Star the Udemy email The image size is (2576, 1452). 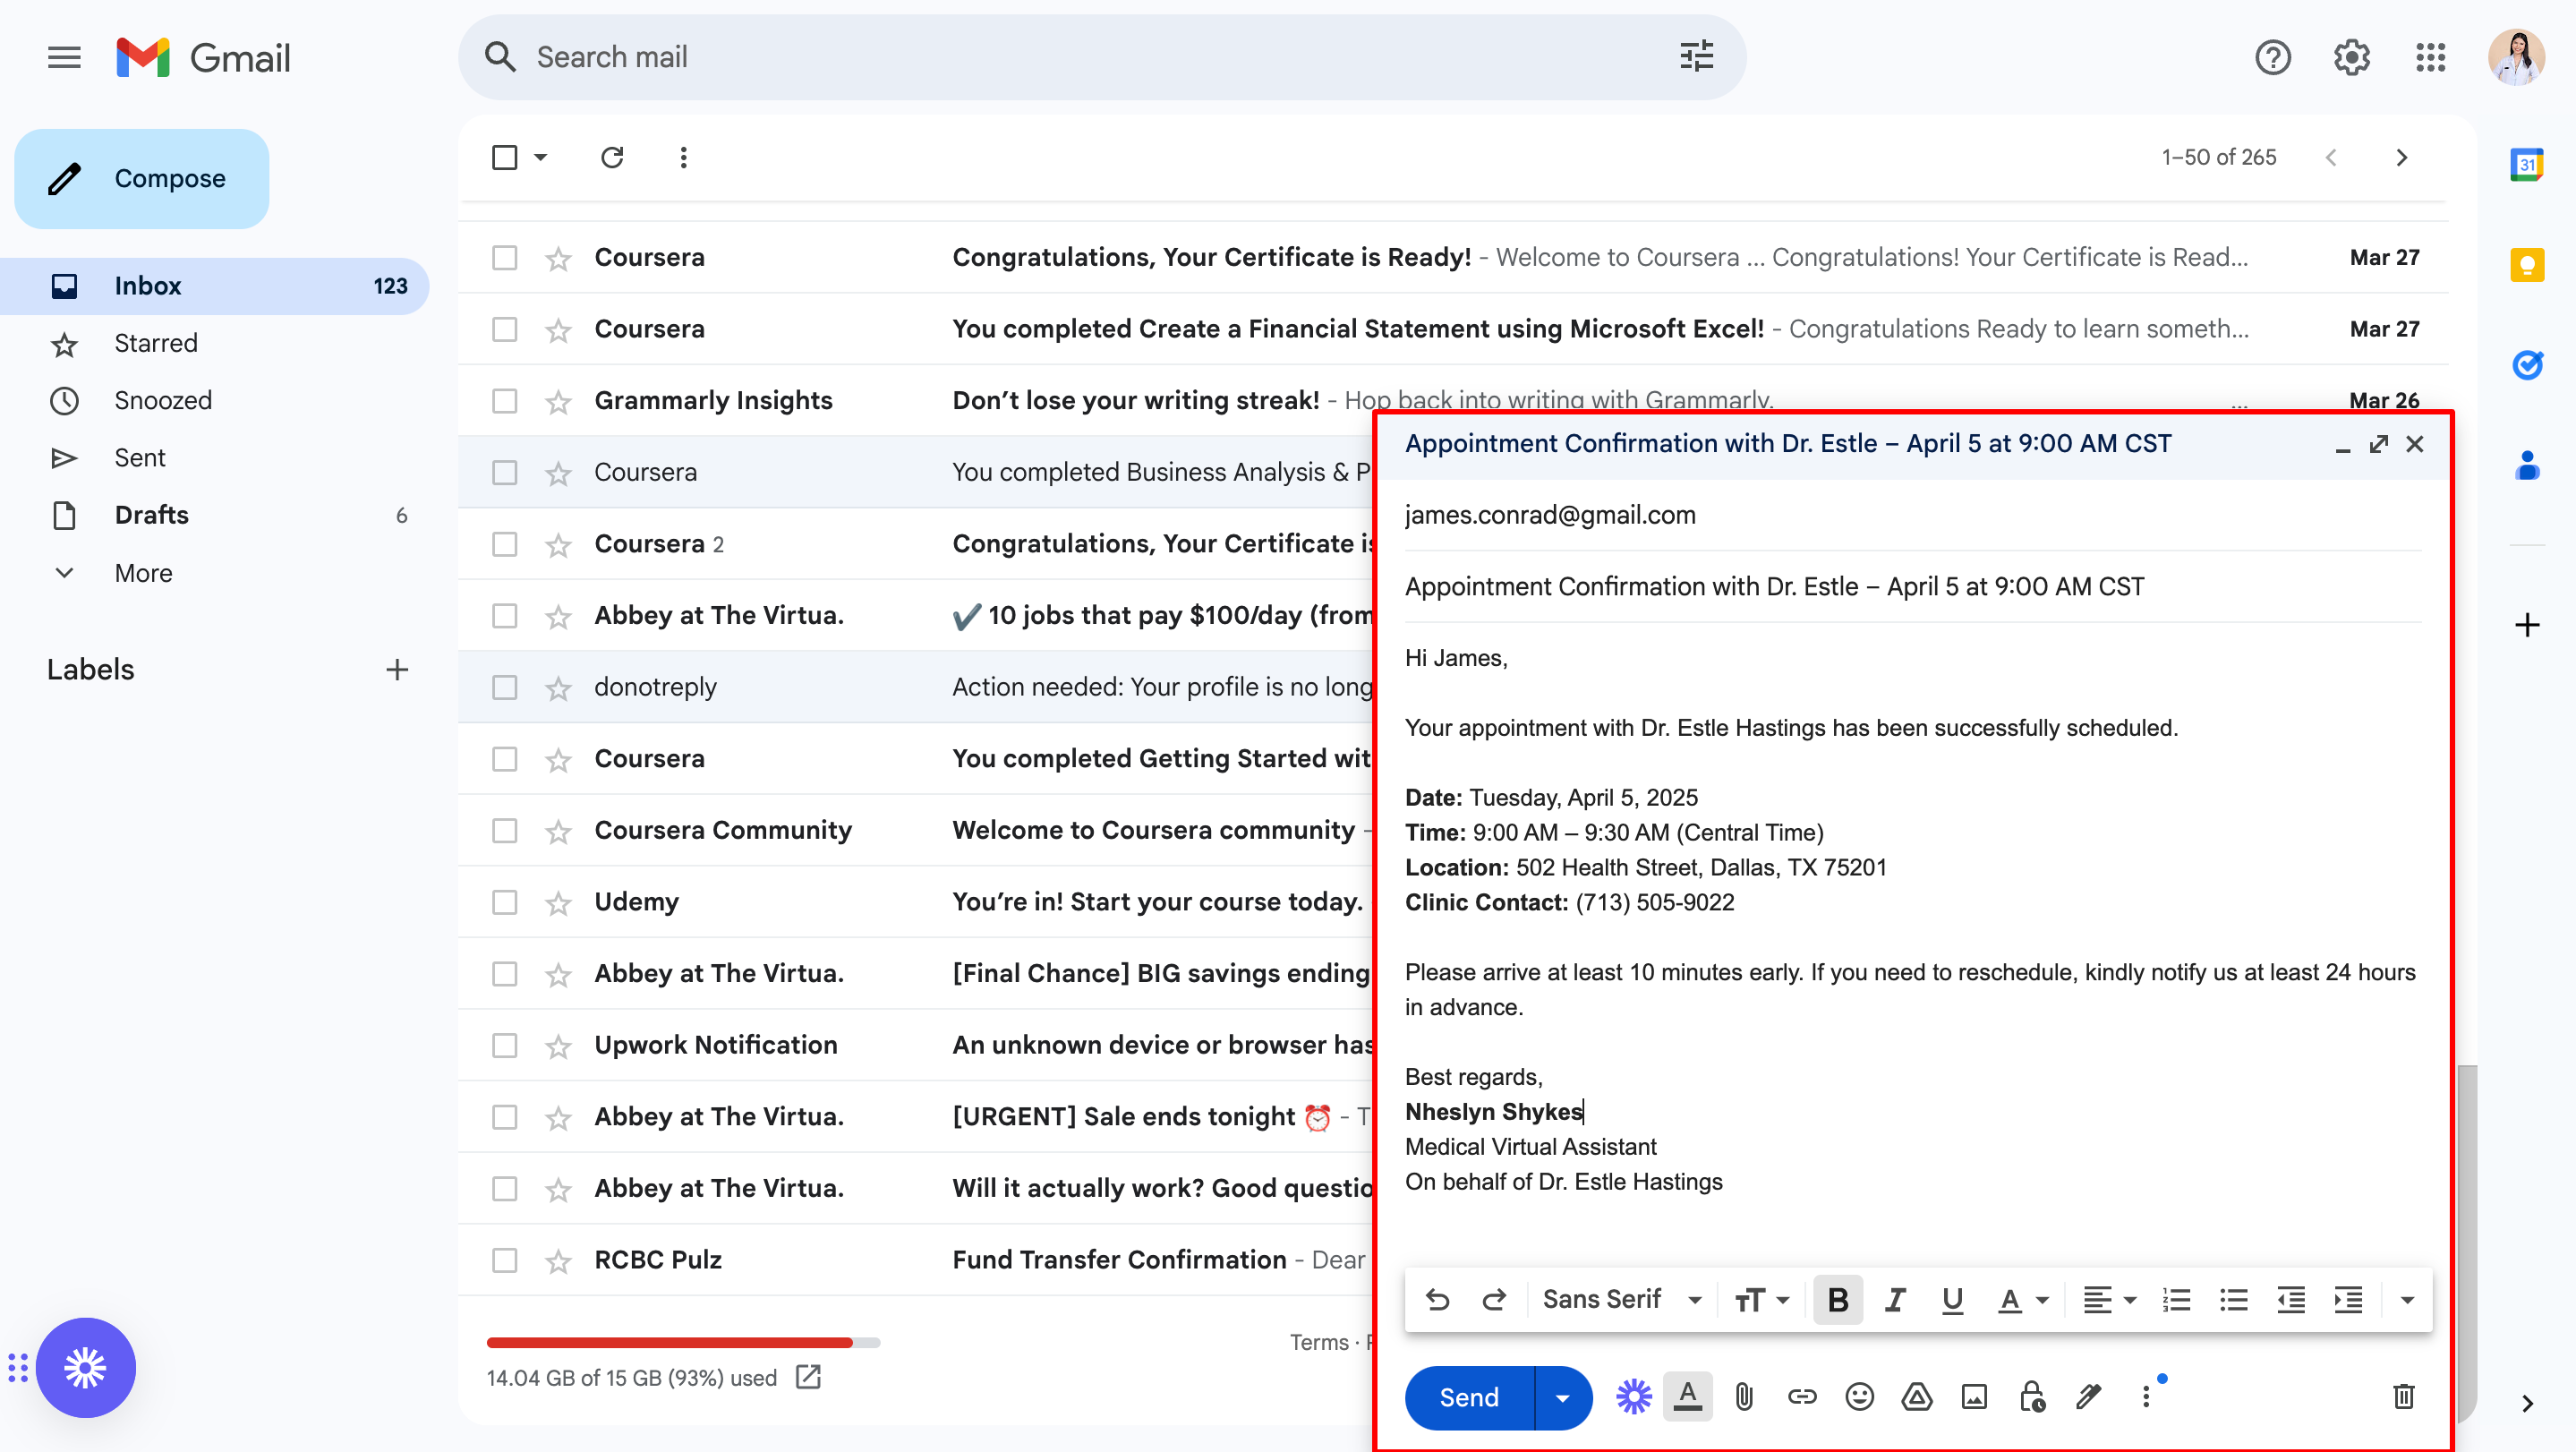pos(558,903)
